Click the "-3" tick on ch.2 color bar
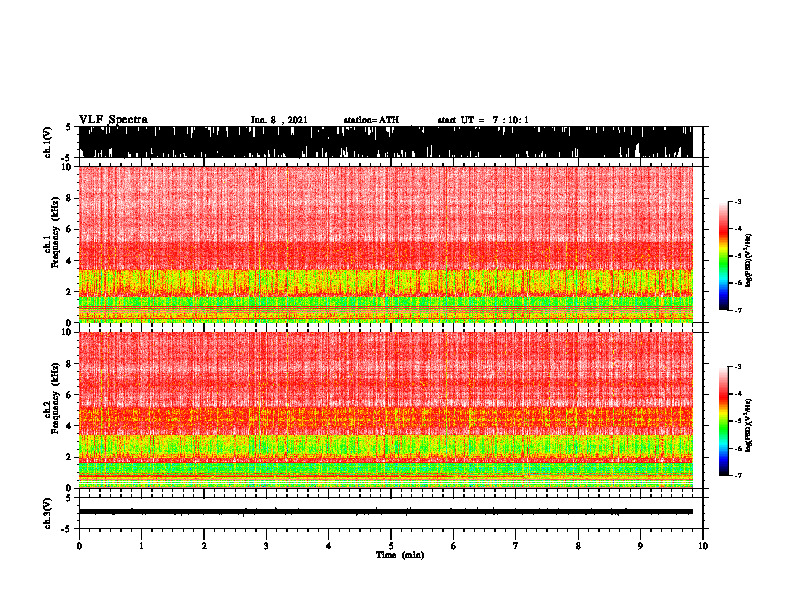 coord(737,367)
